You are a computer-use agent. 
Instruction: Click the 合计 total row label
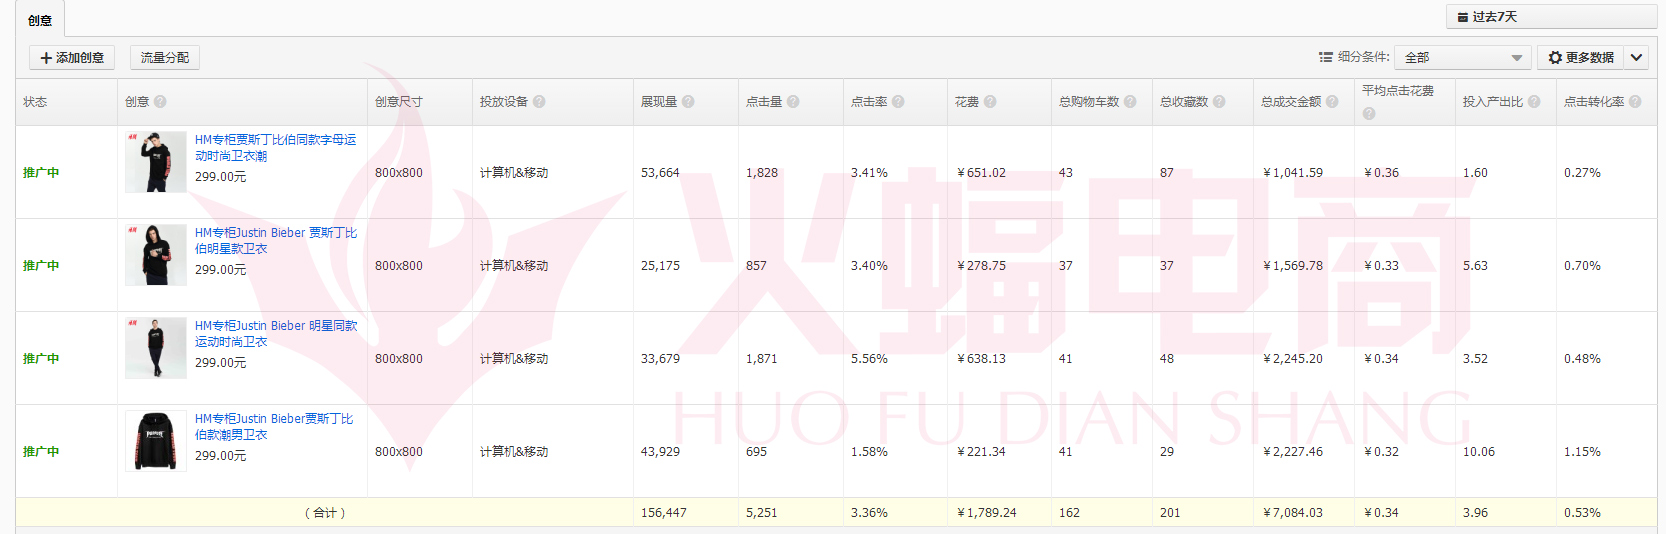point(325,513)
